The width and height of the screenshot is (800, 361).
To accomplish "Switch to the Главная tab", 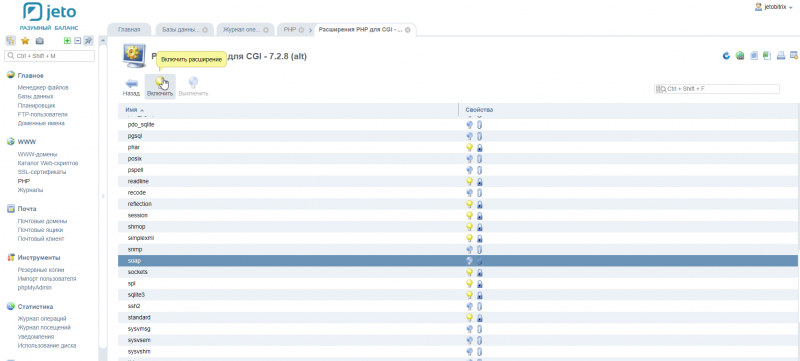I will pyautogui.click(x=129, y=30).
